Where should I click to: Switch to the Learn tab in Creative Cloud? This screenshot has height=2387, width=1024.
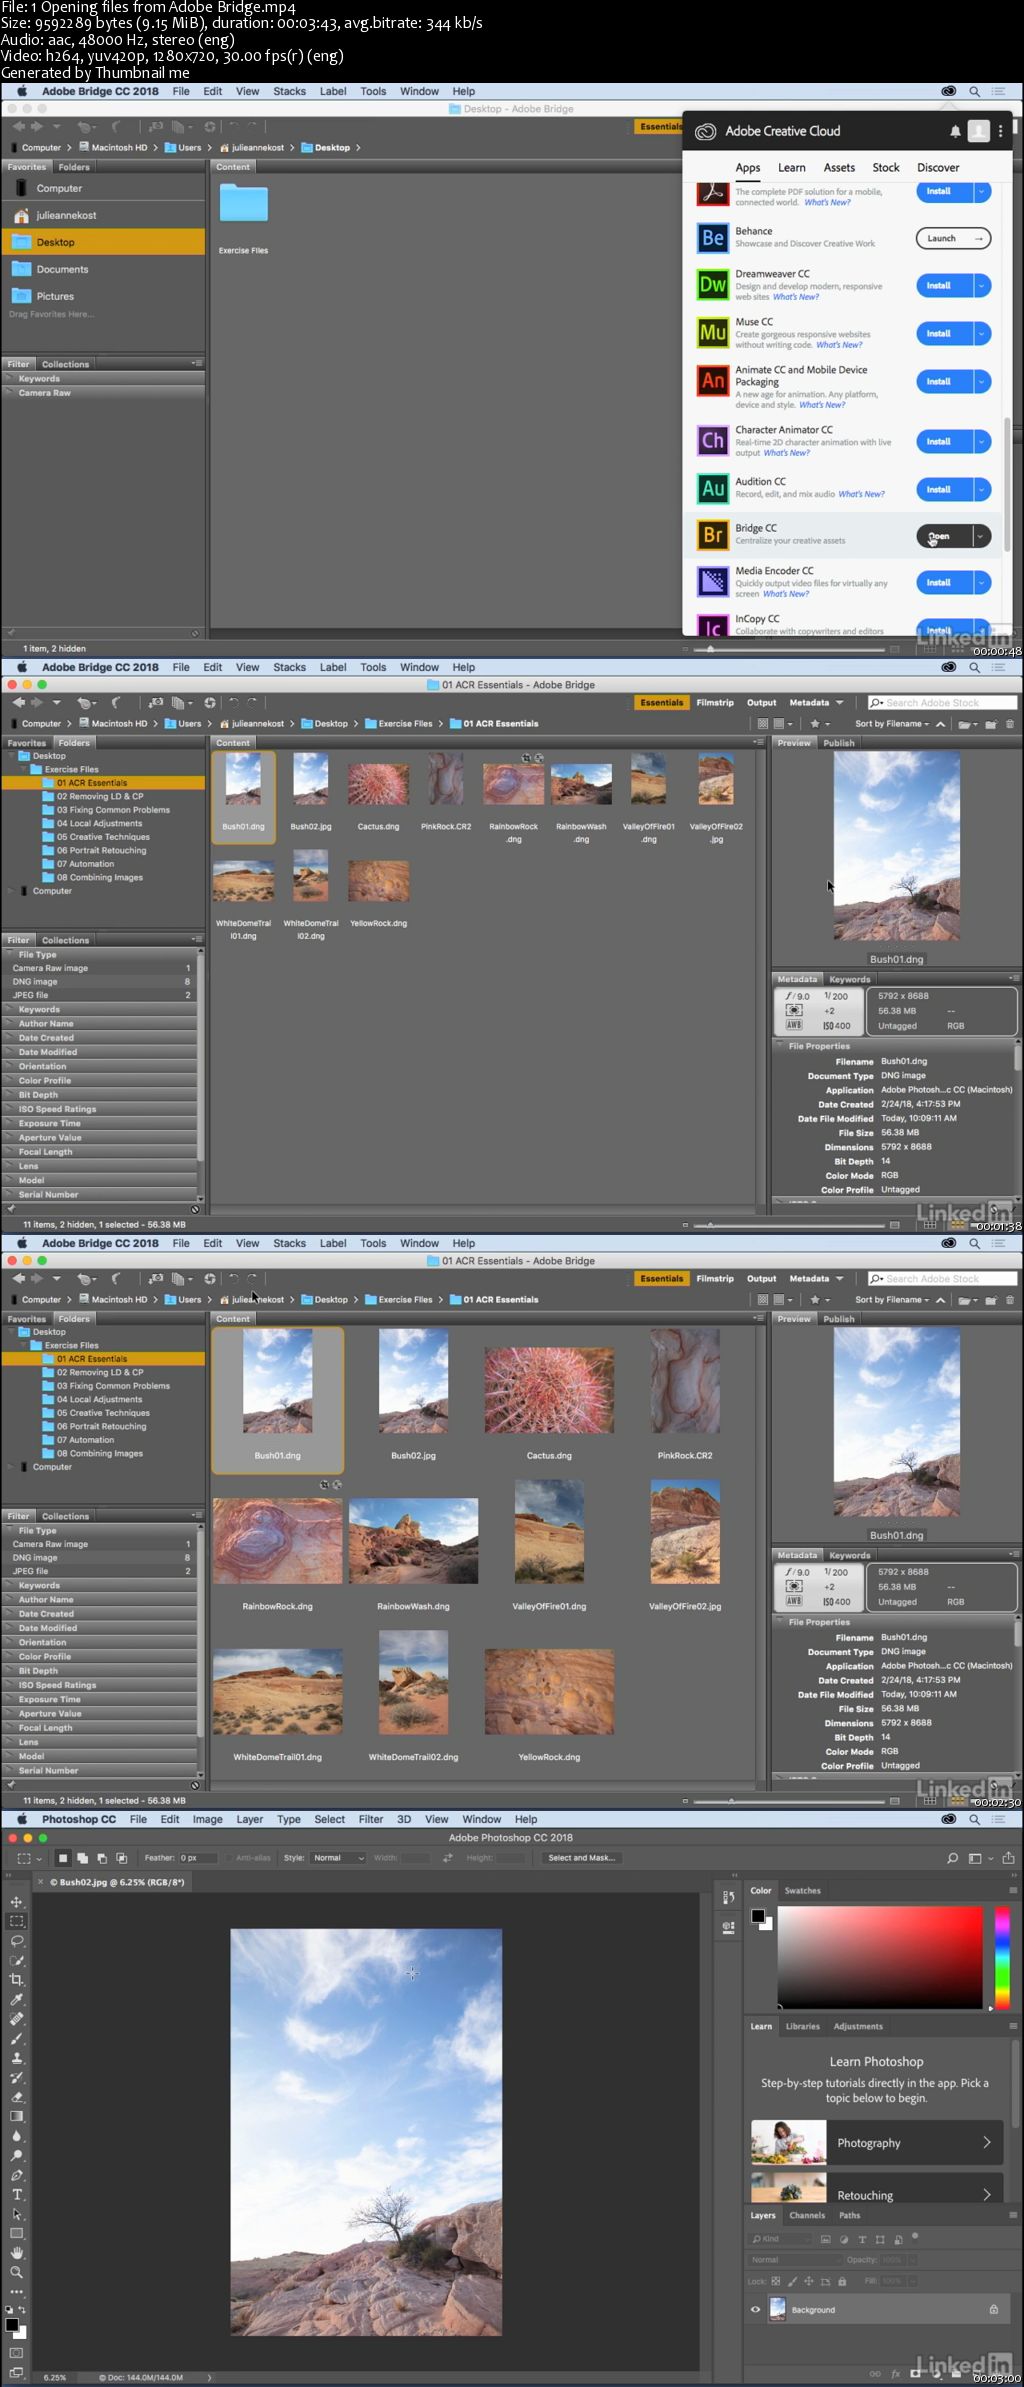pyautogui.click(x=792, y=168)
